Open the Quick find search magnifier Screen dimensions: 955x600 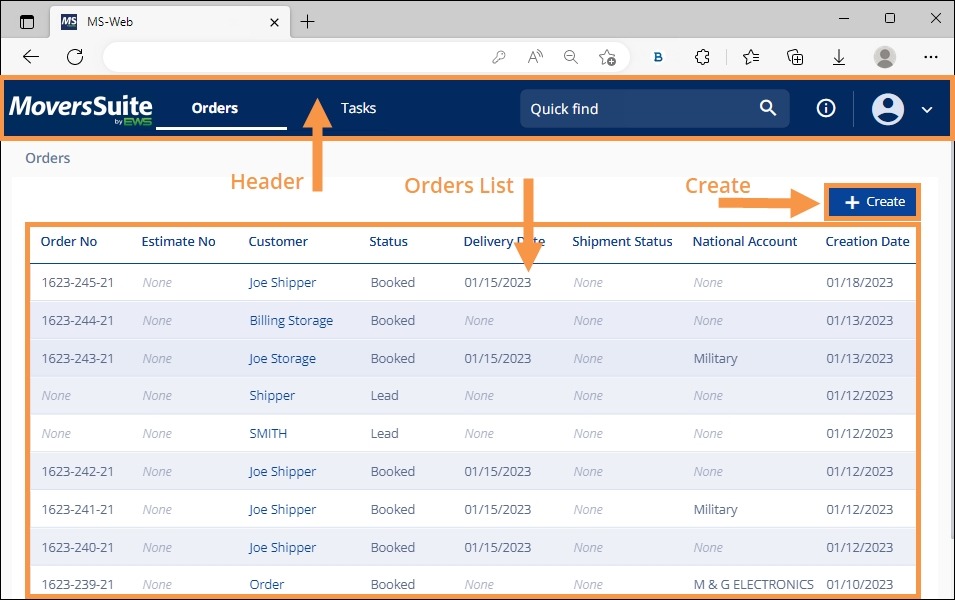point(768,108)
